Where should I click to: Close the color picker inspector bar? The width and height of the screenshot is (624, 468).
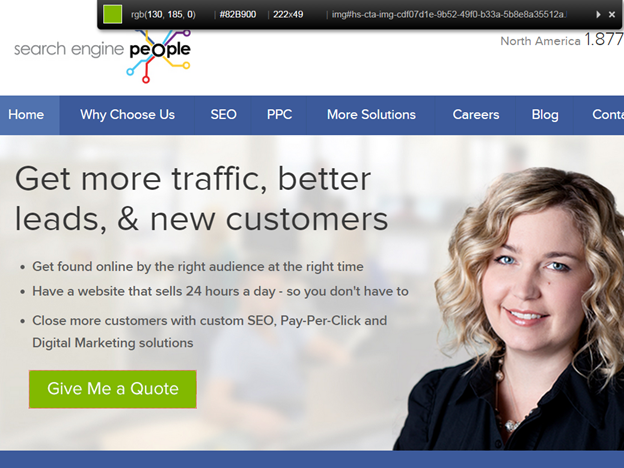point(612,15)
